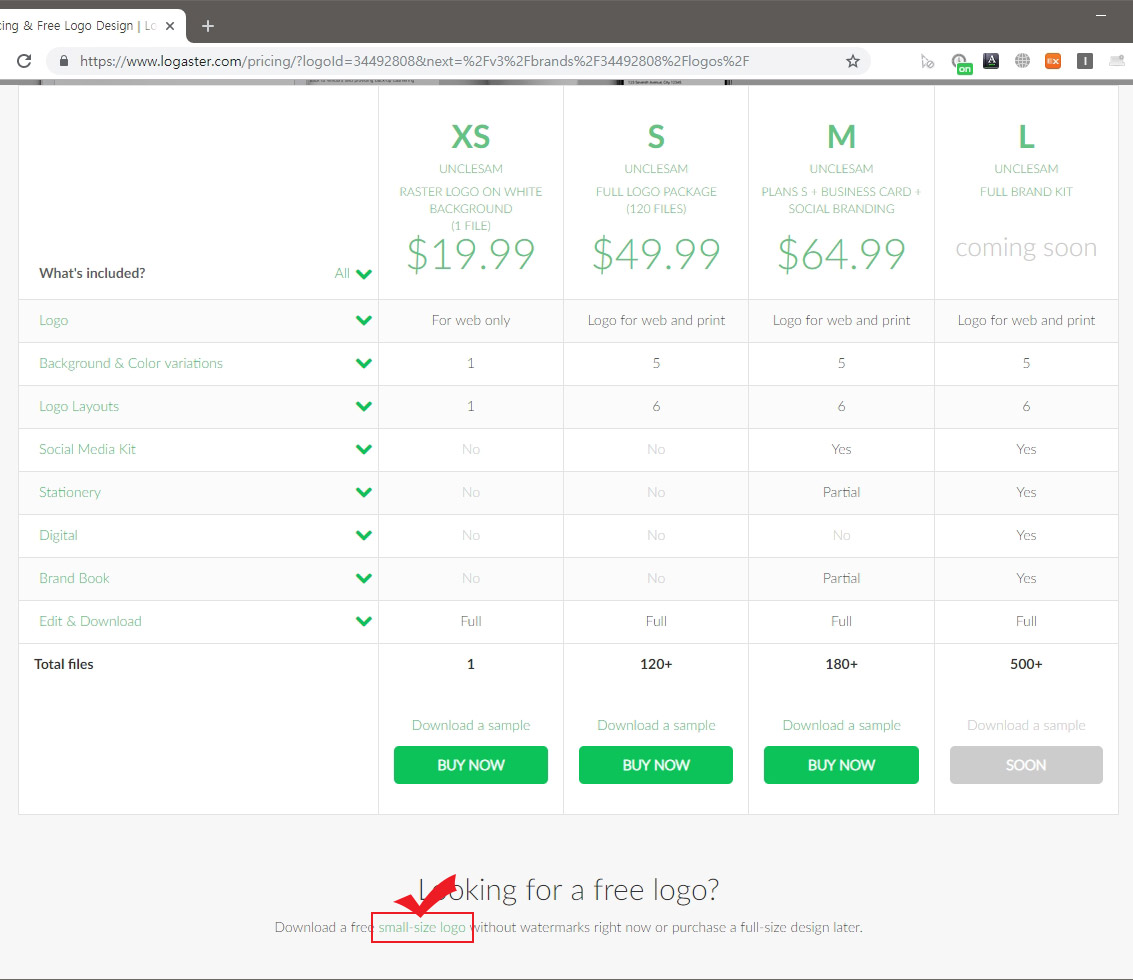The width and height of the screenshot is (1133, 980).
Task: Expand the Logo Layouts chevron
Action: click(x=363, y=406)
